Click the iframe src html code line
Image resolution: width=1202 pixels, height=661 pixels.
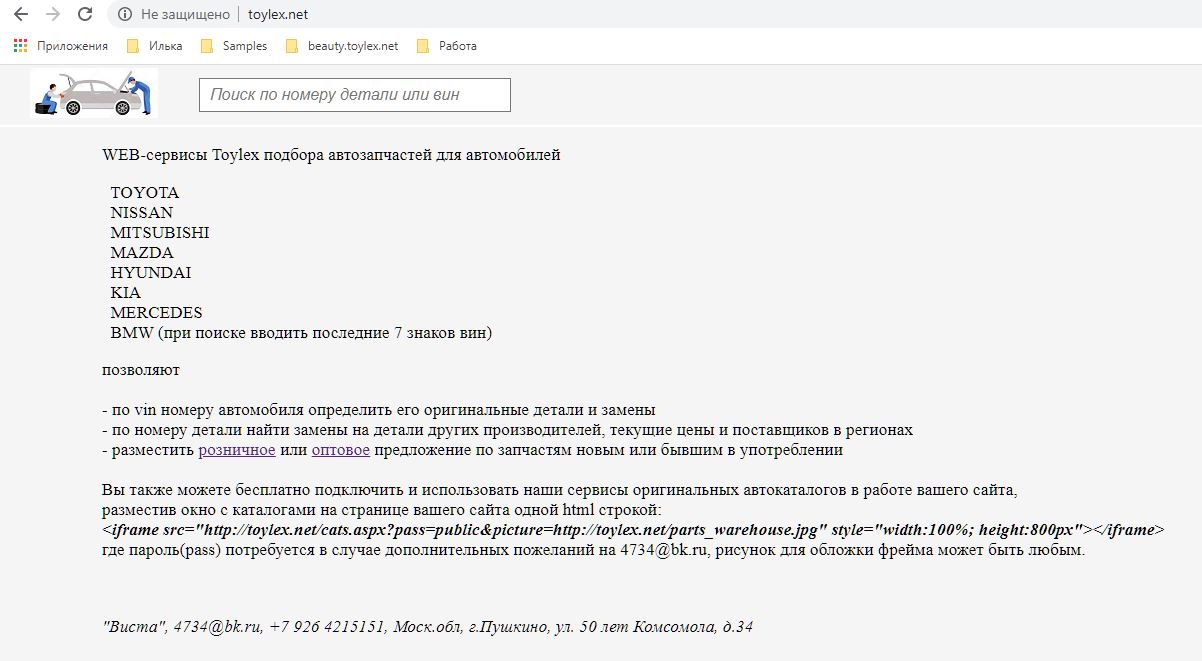633,530
